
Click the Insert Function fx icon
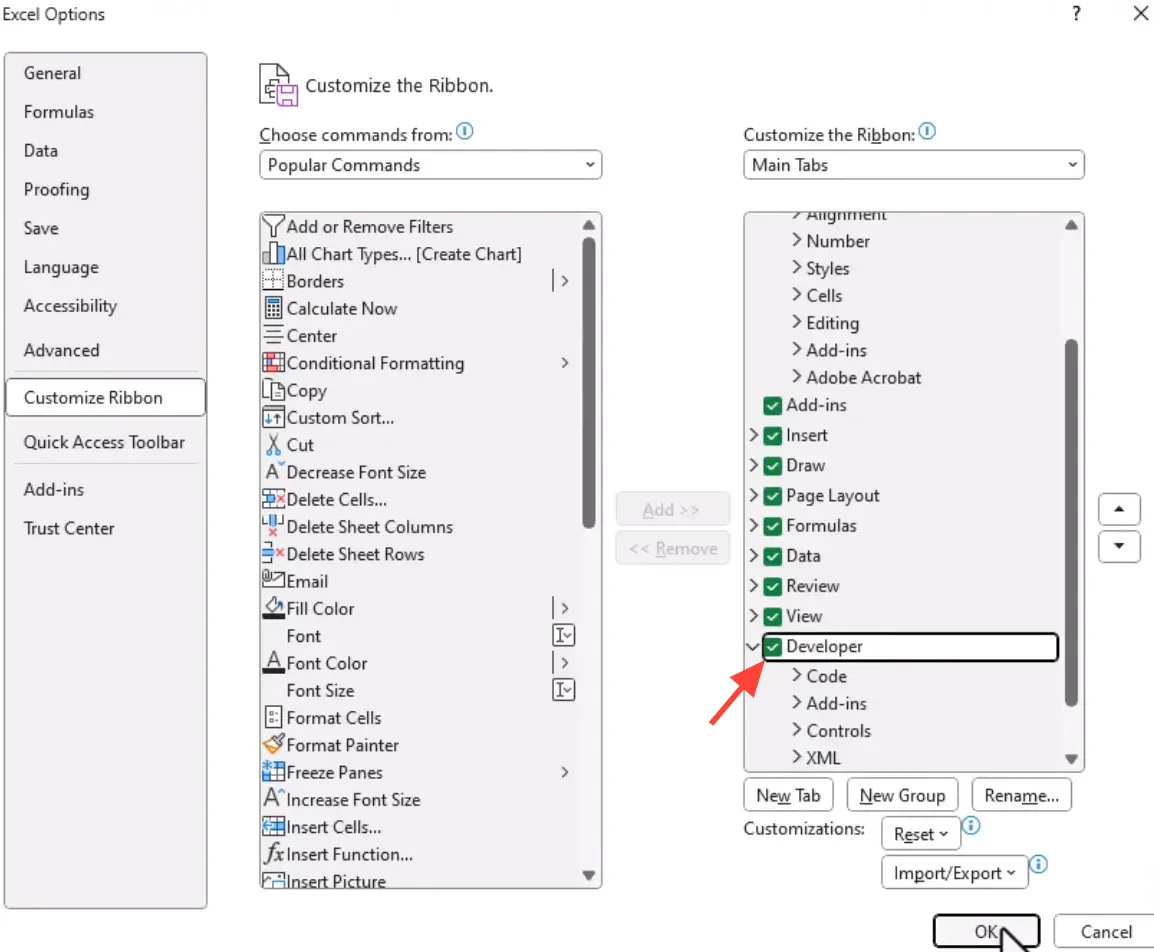pos(273,854)
